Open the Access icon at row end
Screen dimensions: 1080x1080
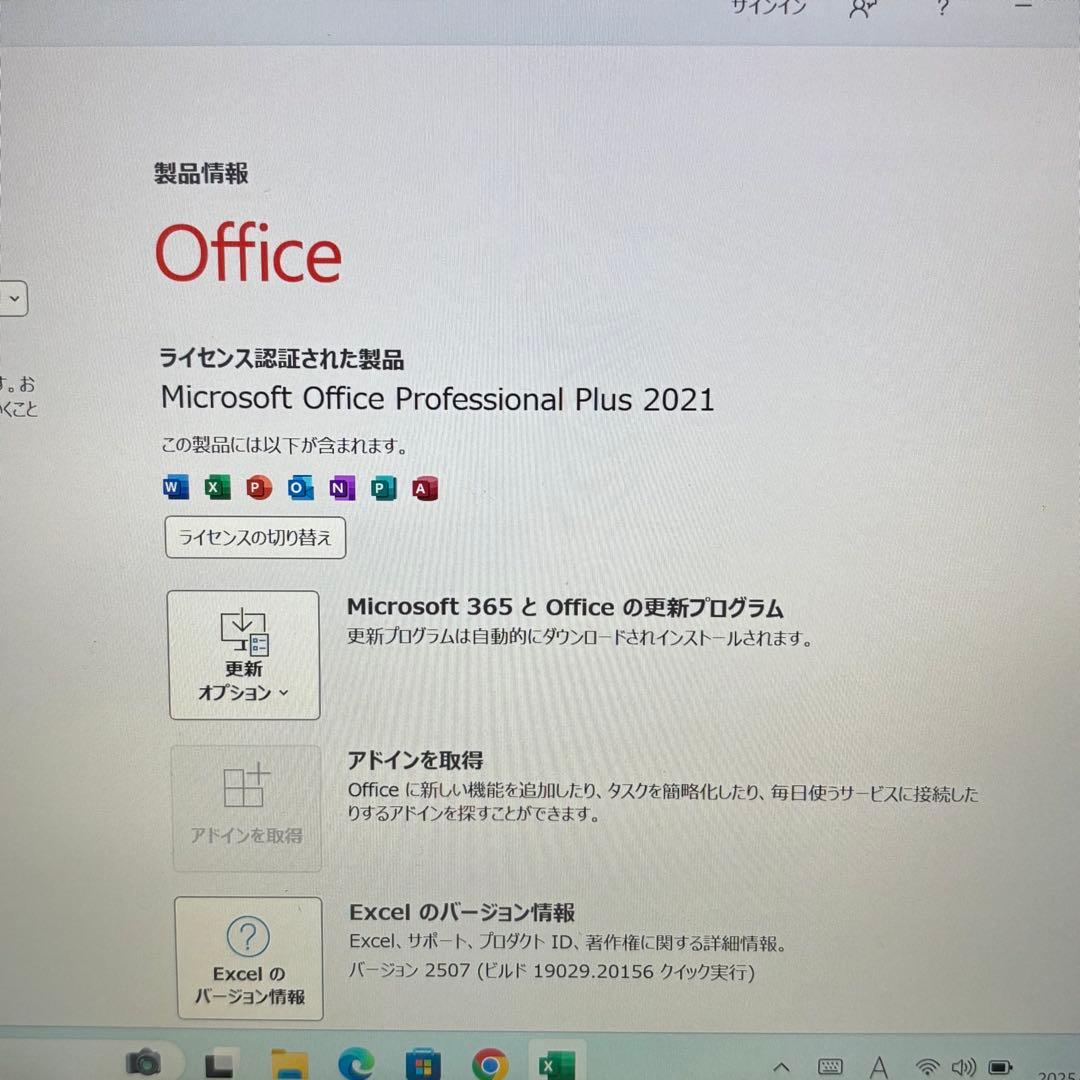[424, 487]
